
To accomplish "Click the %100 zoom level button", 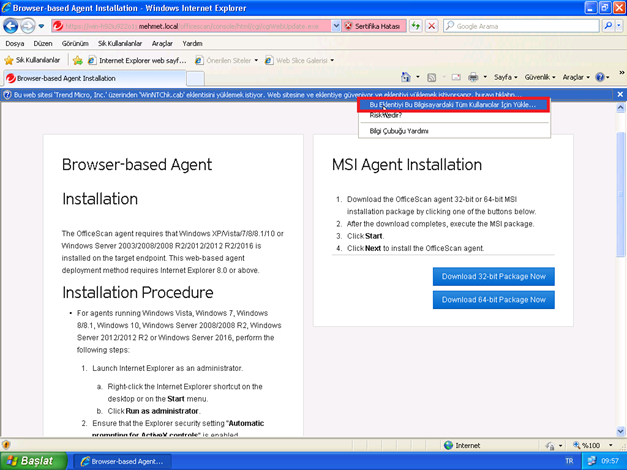I will pyautogui.click(x=587, y=445).
